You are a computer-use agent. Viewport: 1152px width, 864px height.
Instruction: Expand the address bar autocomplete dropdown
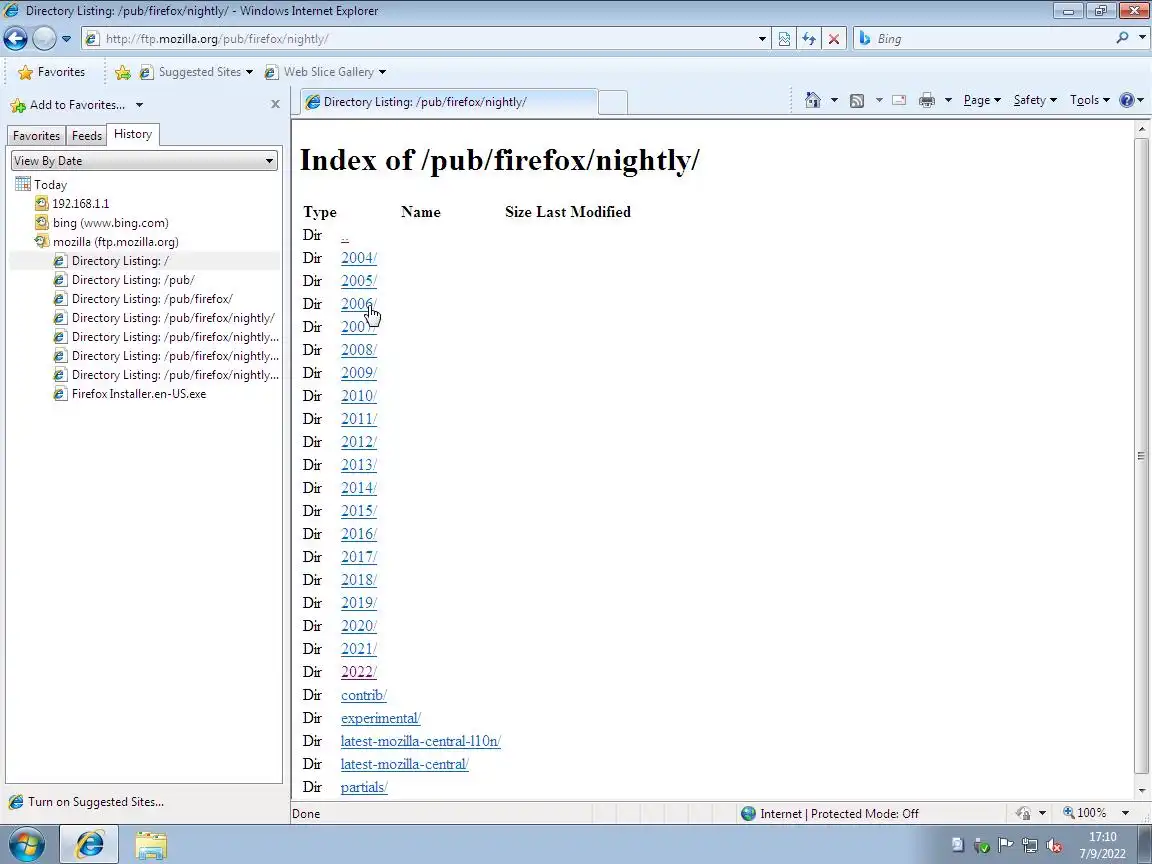(x=762, y=39)
